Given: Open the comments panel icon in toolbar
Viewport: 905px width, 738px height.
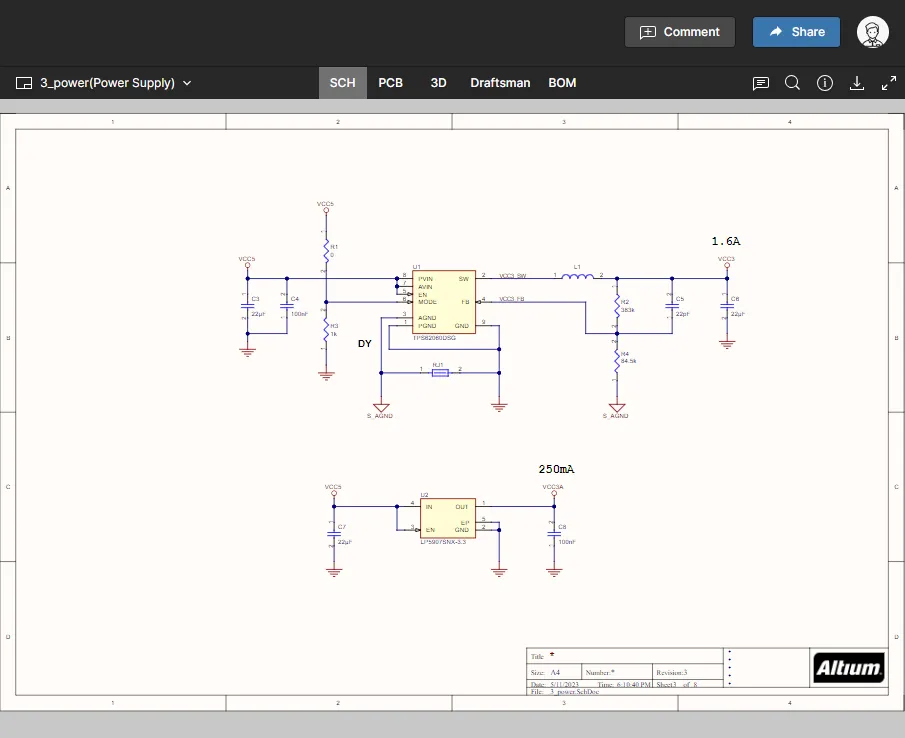Looking at the screenshot, I should click(761, 83).
